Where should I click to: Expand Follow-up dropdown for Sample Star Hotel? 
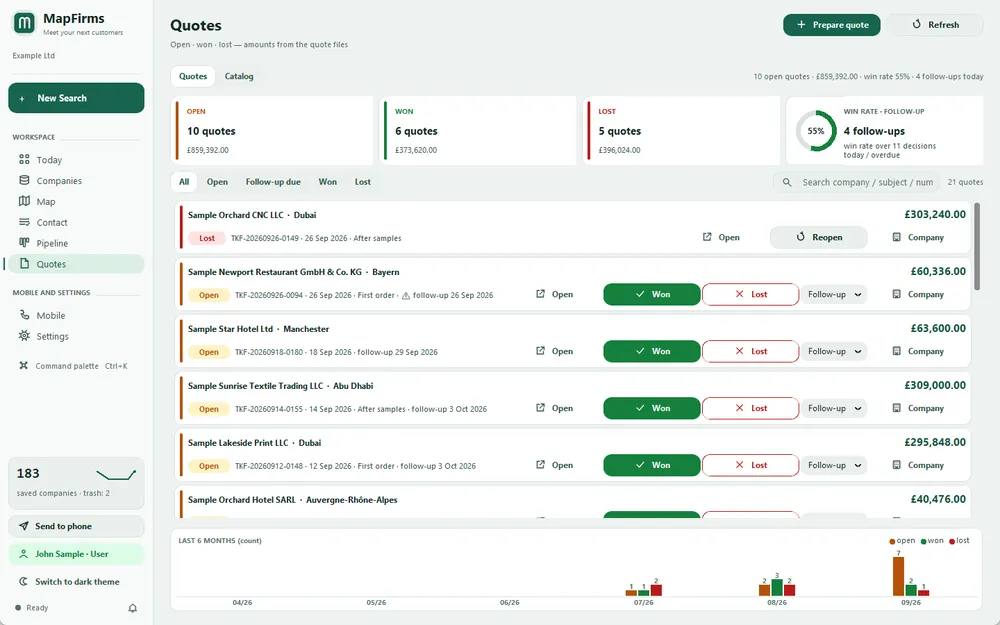coord(834,351)
